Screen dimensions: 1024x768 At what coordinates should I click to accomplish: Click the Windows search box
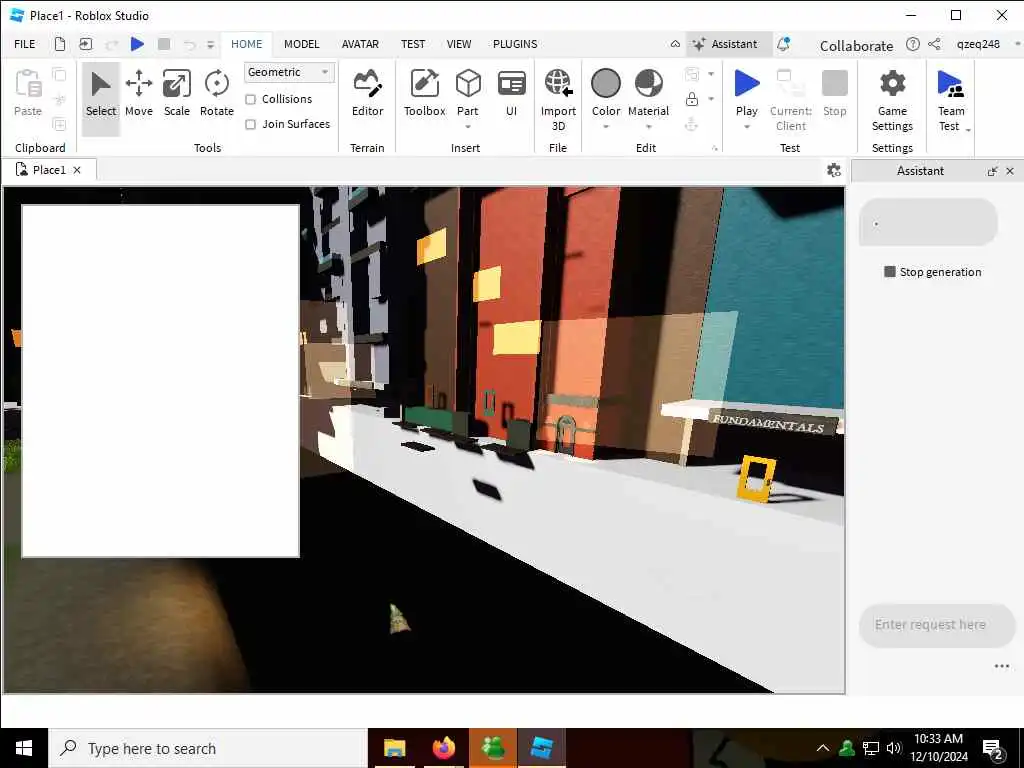(208, 748)
